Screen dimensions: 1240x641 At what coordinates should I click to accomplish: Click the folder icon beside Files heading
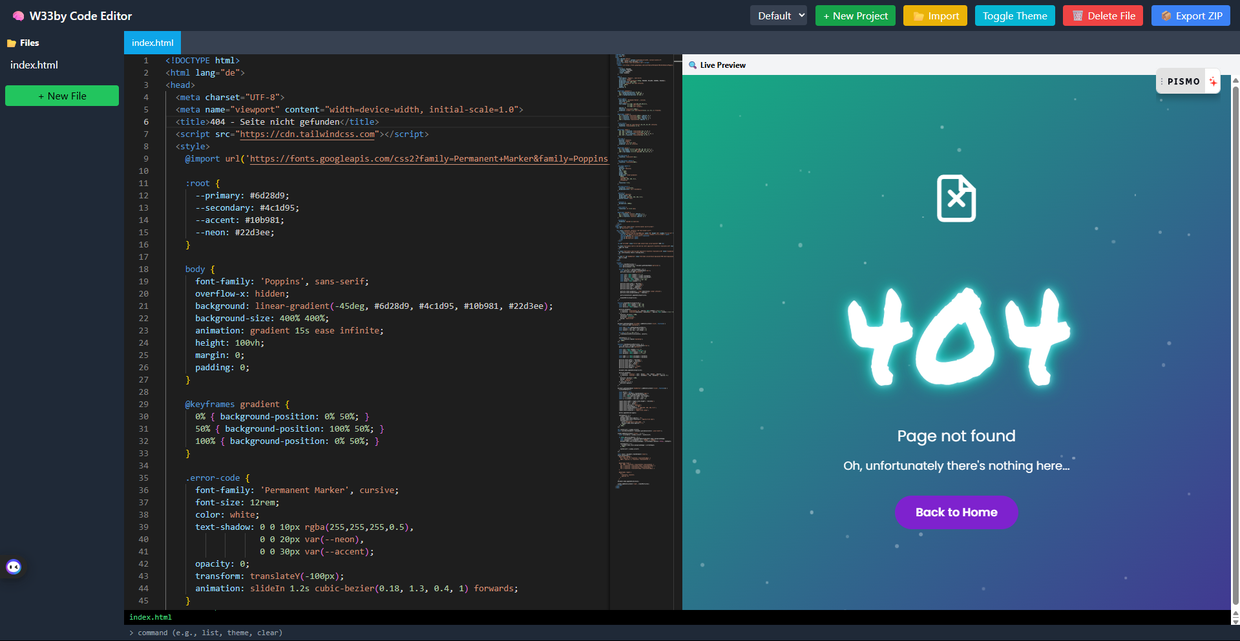[11, 43]
